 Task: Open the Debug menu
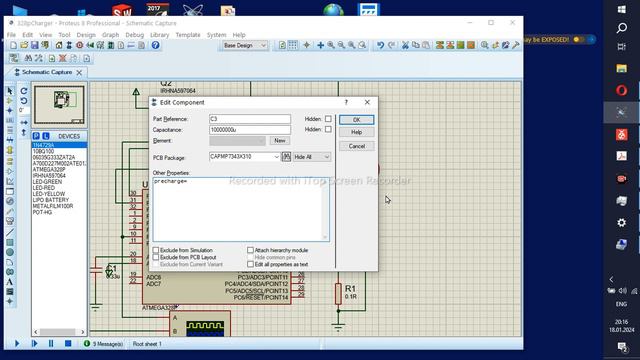[134, 35]
